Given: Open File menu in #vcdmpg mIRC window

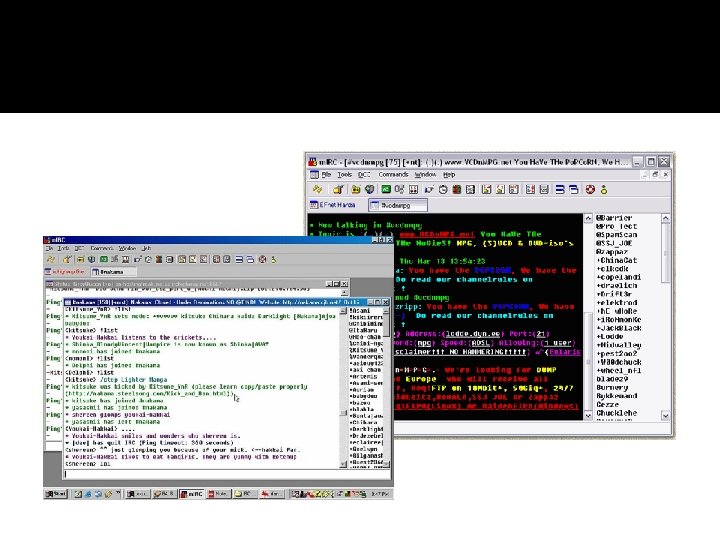Looking at the screenshot, I should [326, 174].
